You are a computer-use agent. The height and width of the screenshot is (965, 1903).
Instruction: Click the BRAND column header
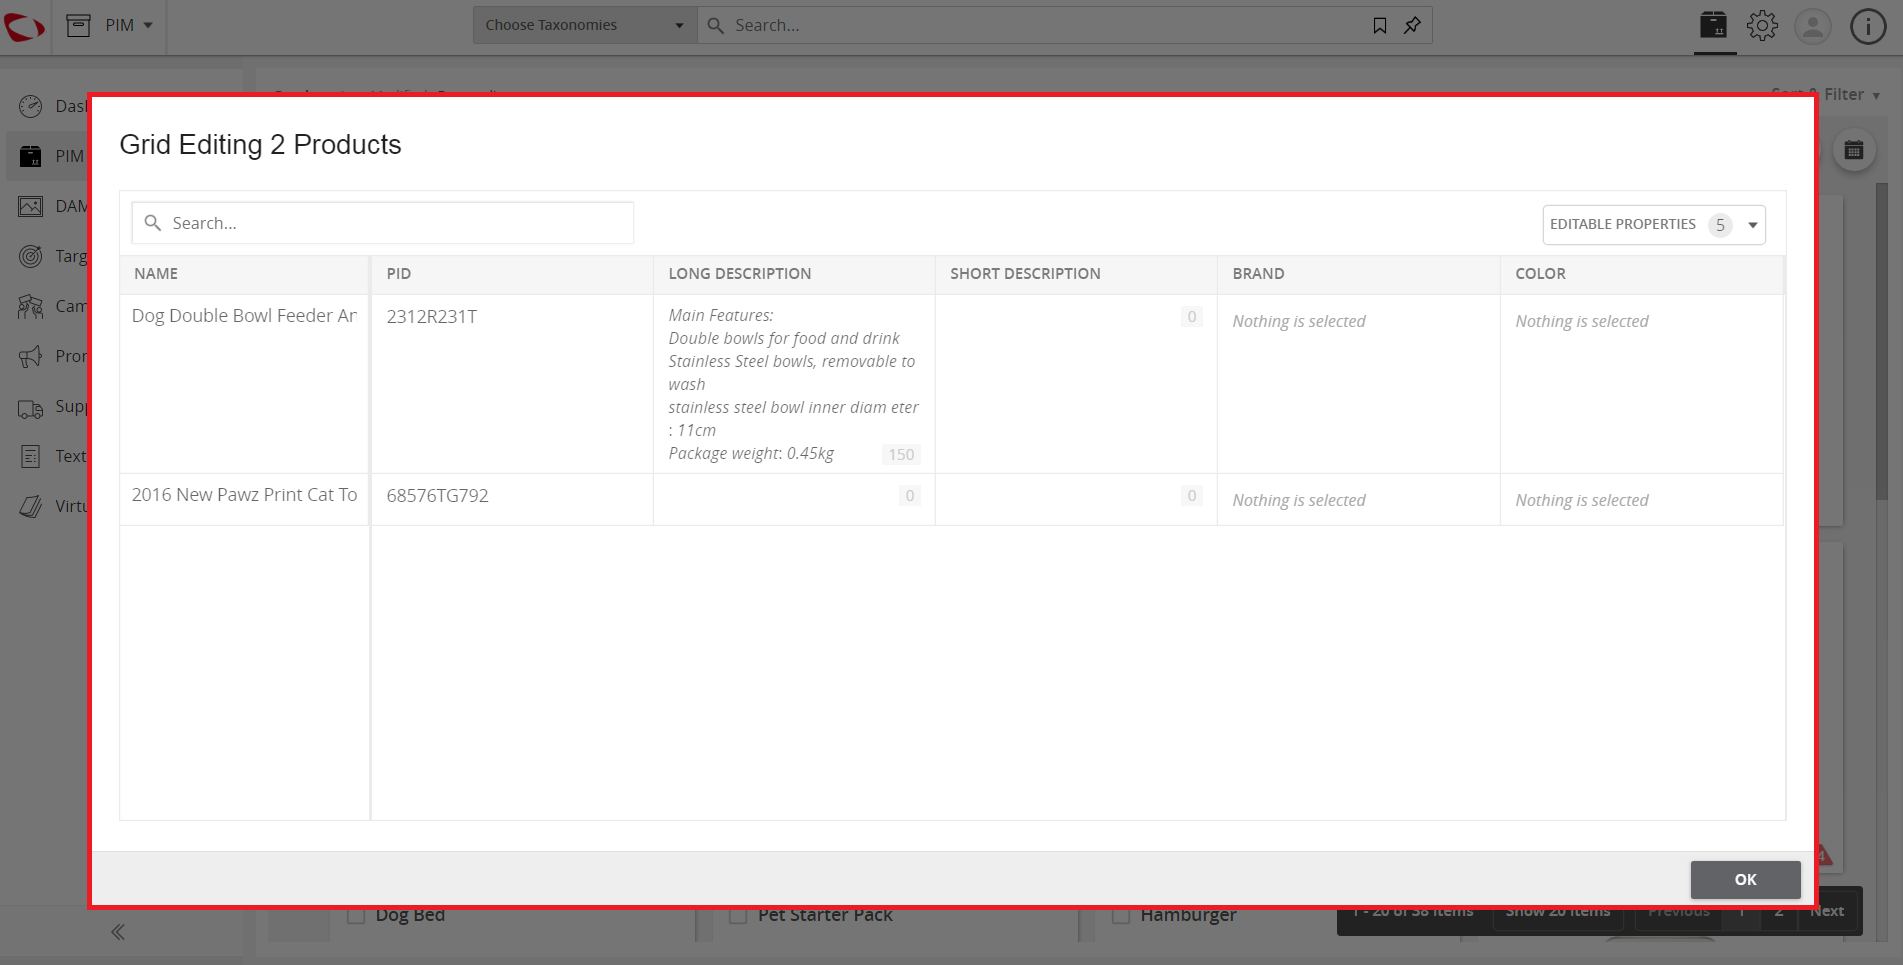click(1358, 274)
